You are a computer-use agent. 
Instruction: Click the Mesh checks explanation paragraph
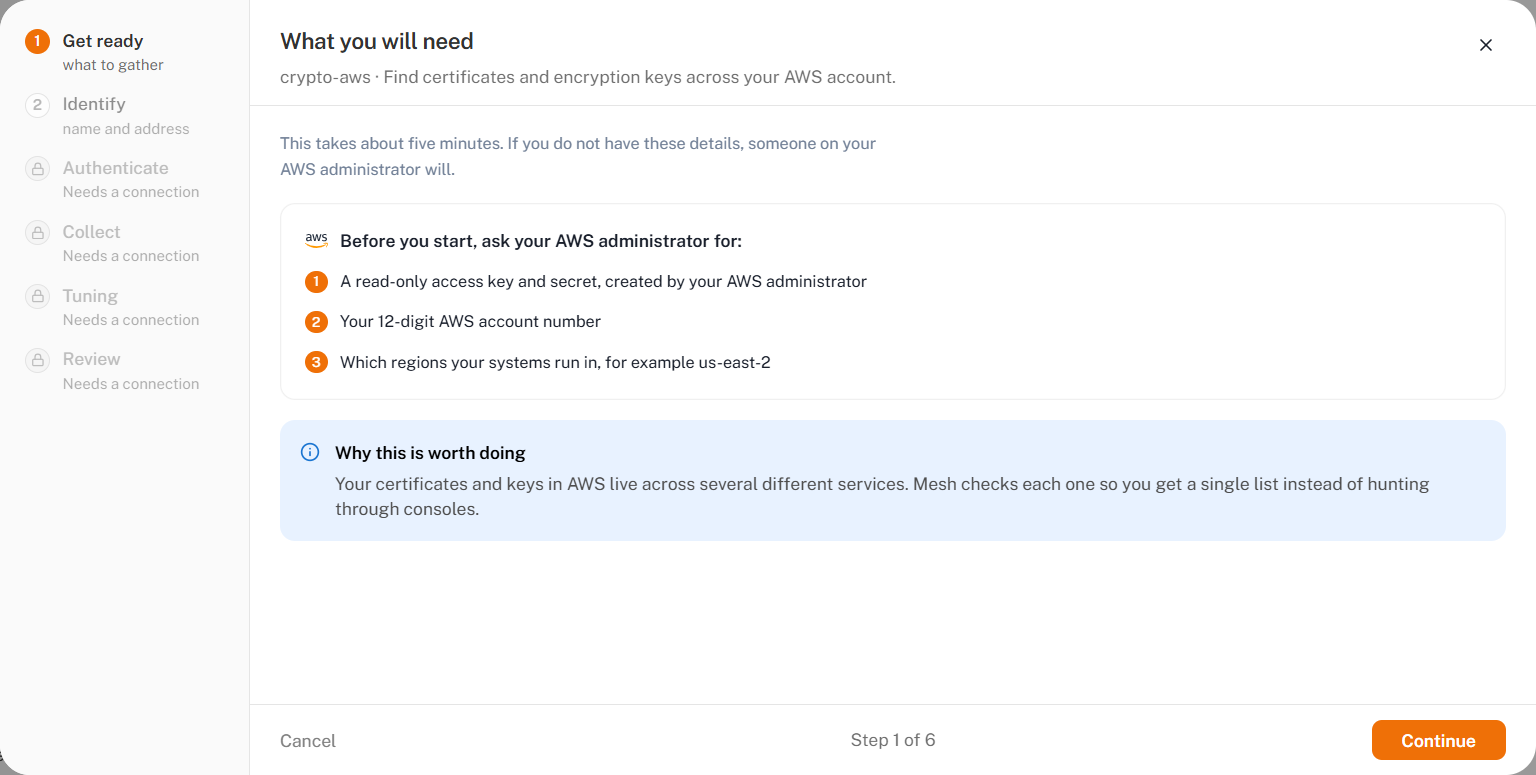point(882,496)
